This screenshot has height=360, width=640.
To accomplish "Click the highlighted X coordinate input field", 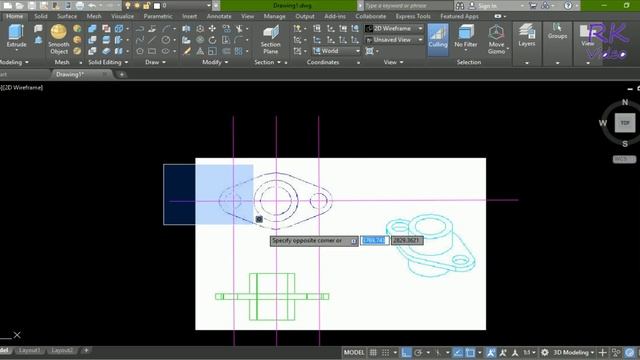I will pos(374,240).
